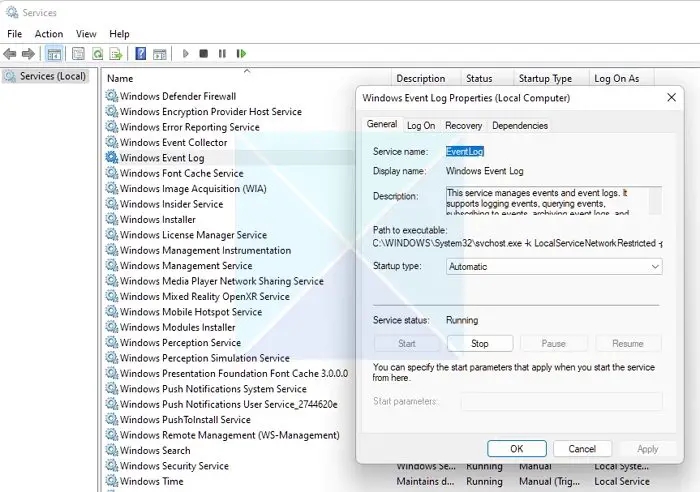This screenshot has height=492, width=700.
Task: Switch to the Dependencies tab
Action: click(x=520, y=126)
